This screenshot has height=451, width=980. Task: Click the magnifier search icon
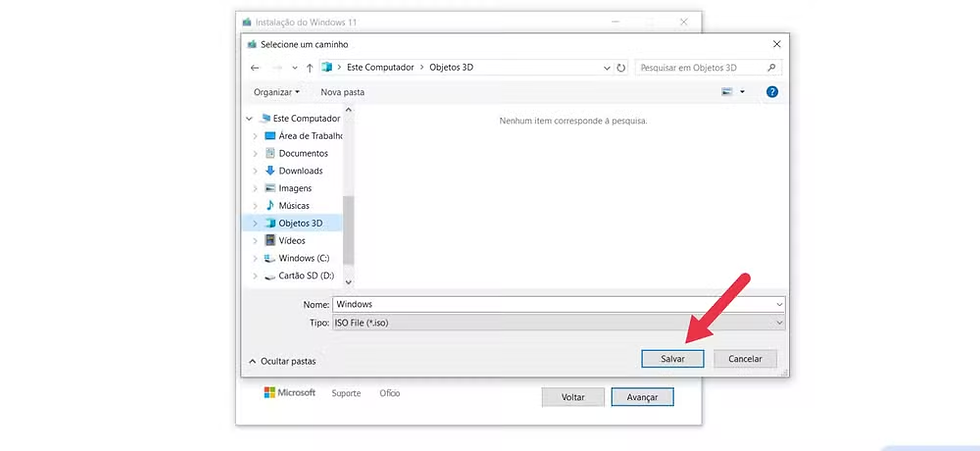coord(772,67)
